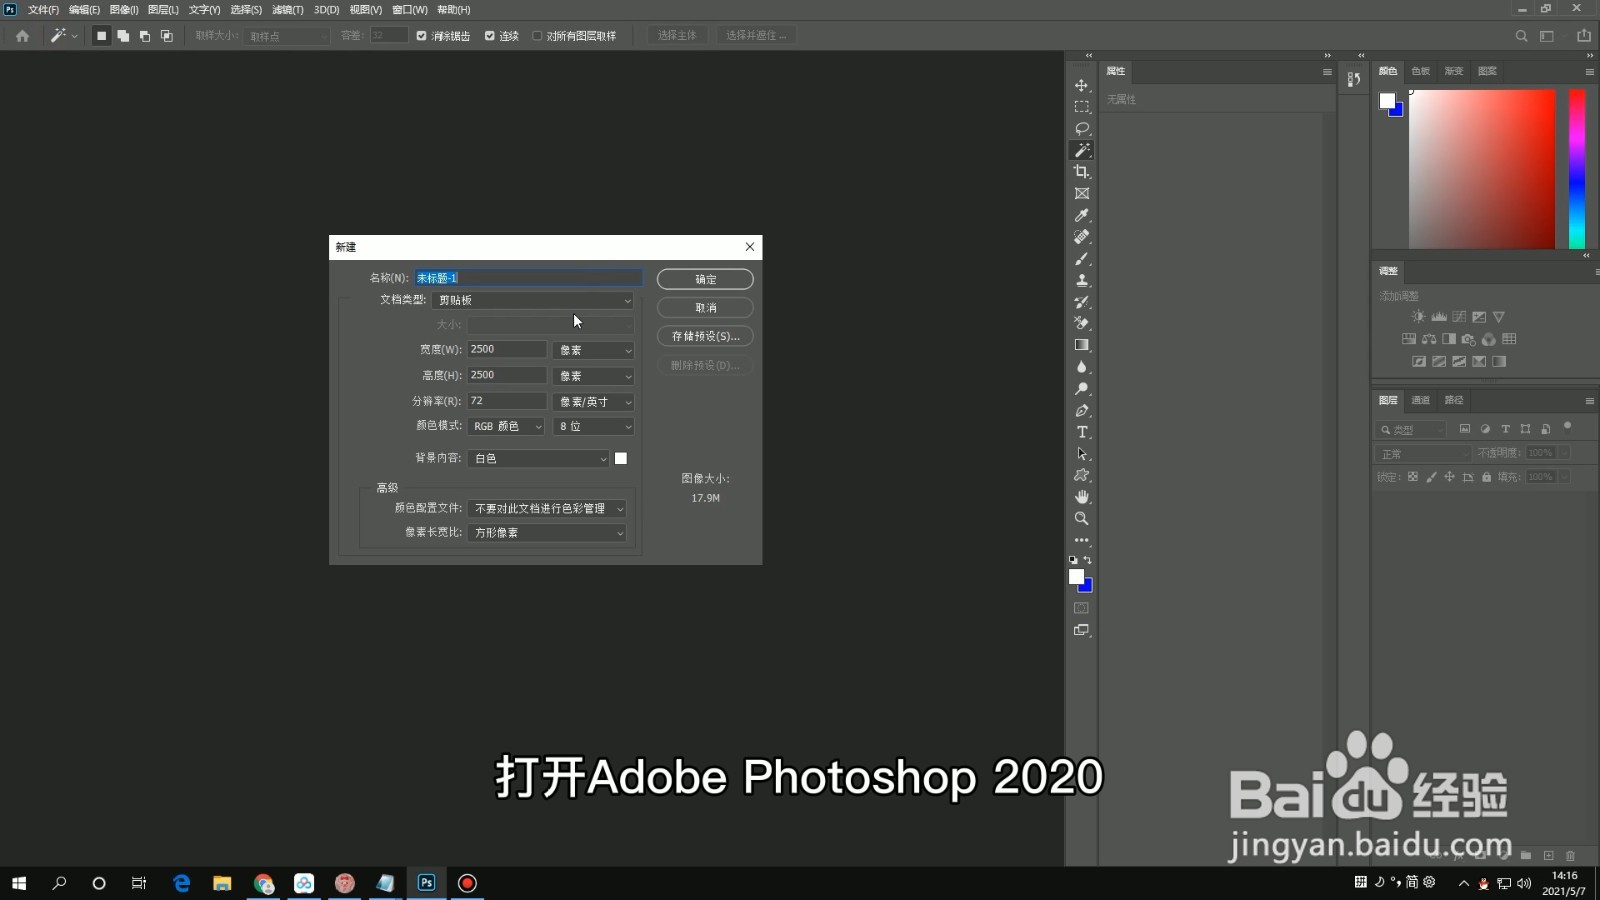Image resolution: width=1600 pixels, height=900 pixels.
Task: Cancel the new document dialog (取消)
Action: pyautogui.click(x=705, y=307)
